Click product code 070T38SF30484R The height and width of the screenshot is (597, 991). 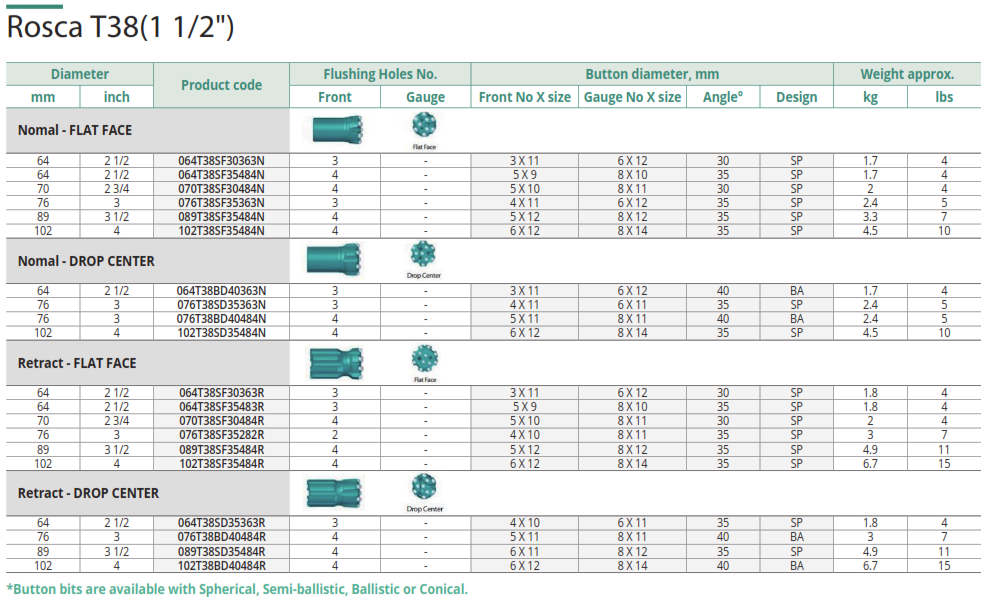tap(221, 421)
